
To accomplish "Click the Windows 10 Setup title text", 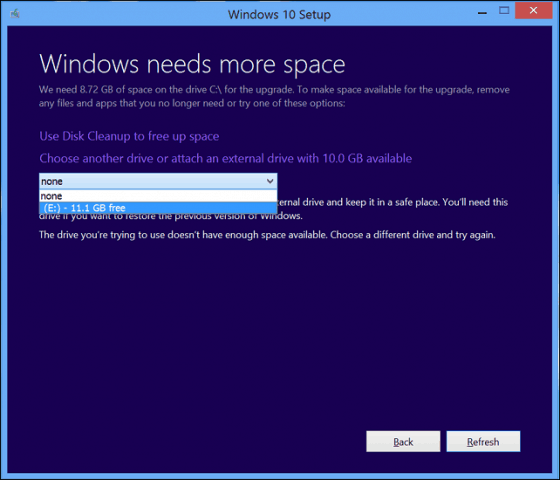I will [279, 15].
